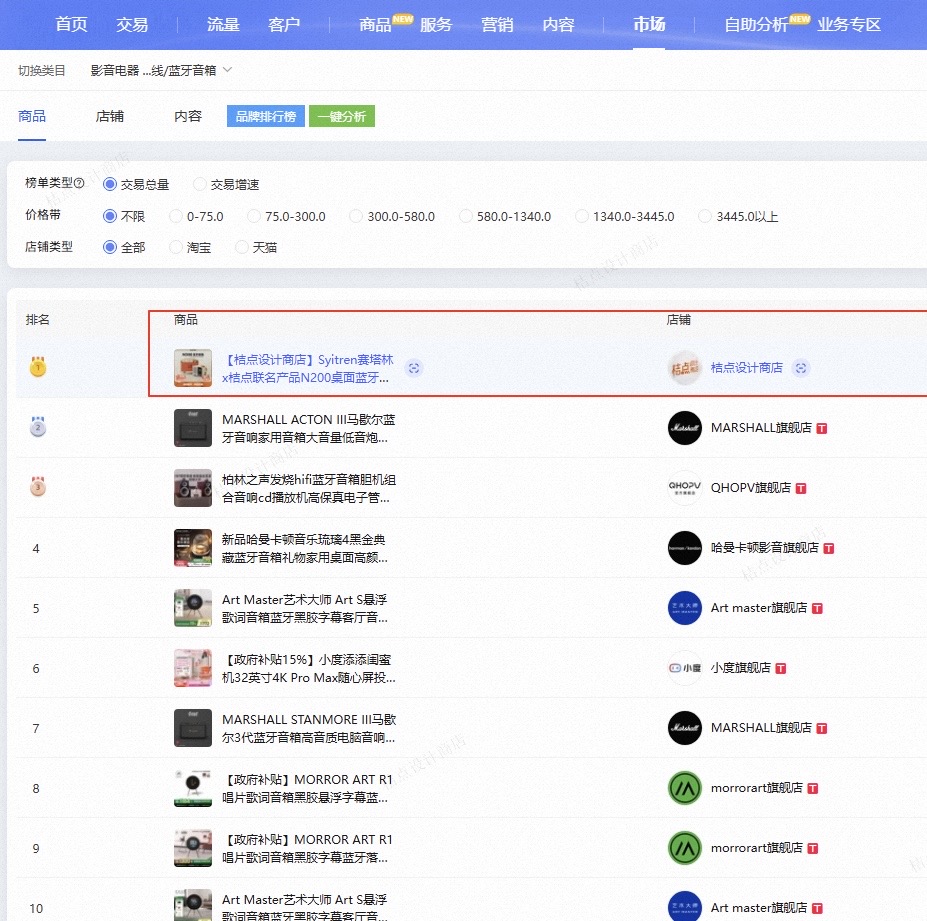Choose the 75.0-300.0 price range

[x=254, y=216]
